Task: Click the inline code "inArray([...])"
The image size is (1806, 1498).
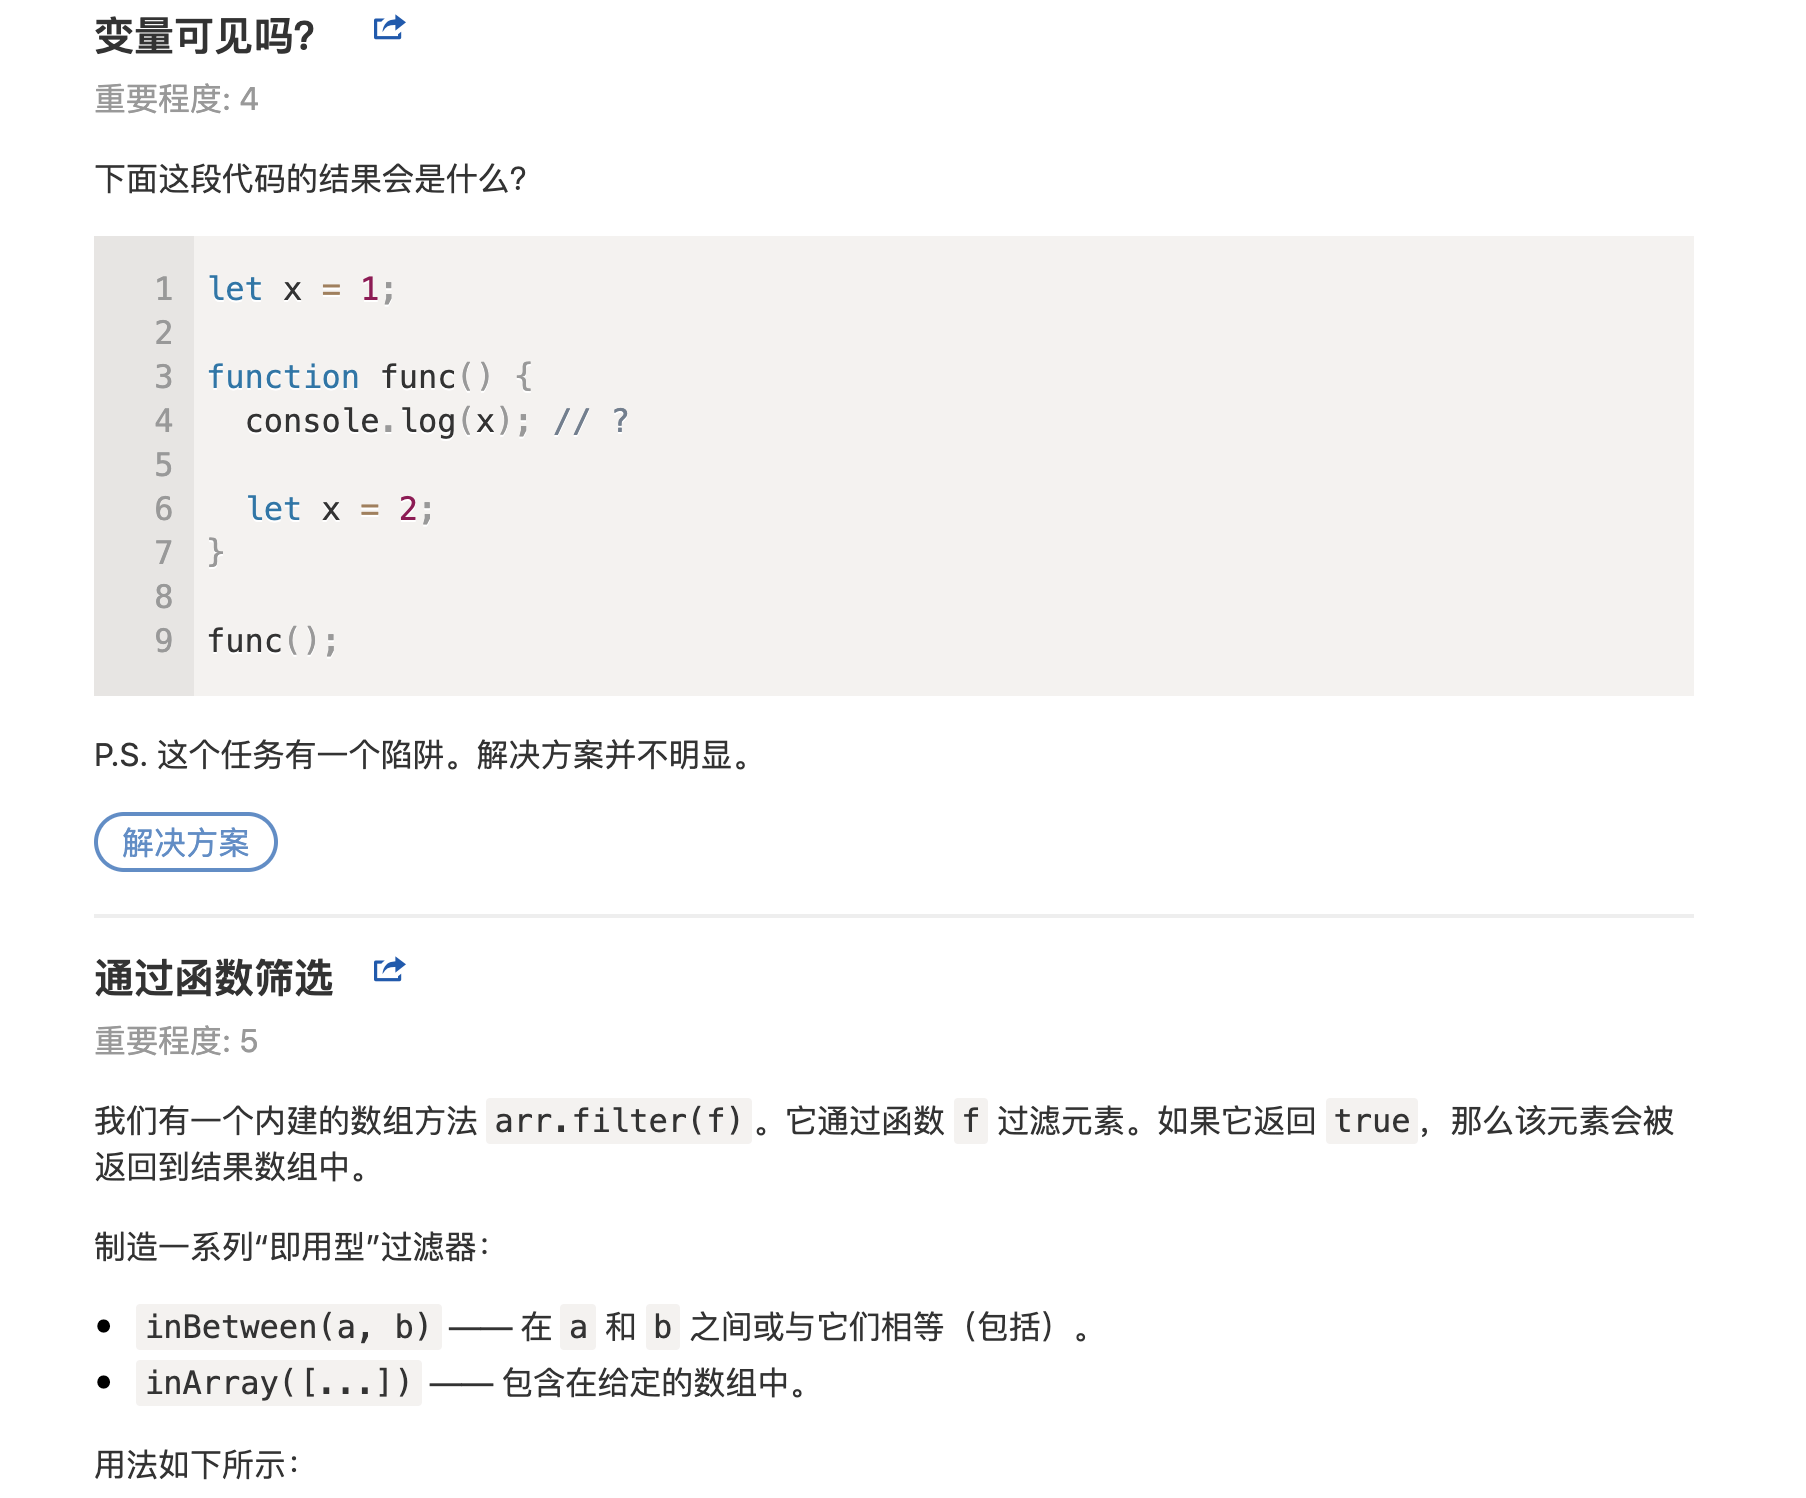Action: 278,1383
